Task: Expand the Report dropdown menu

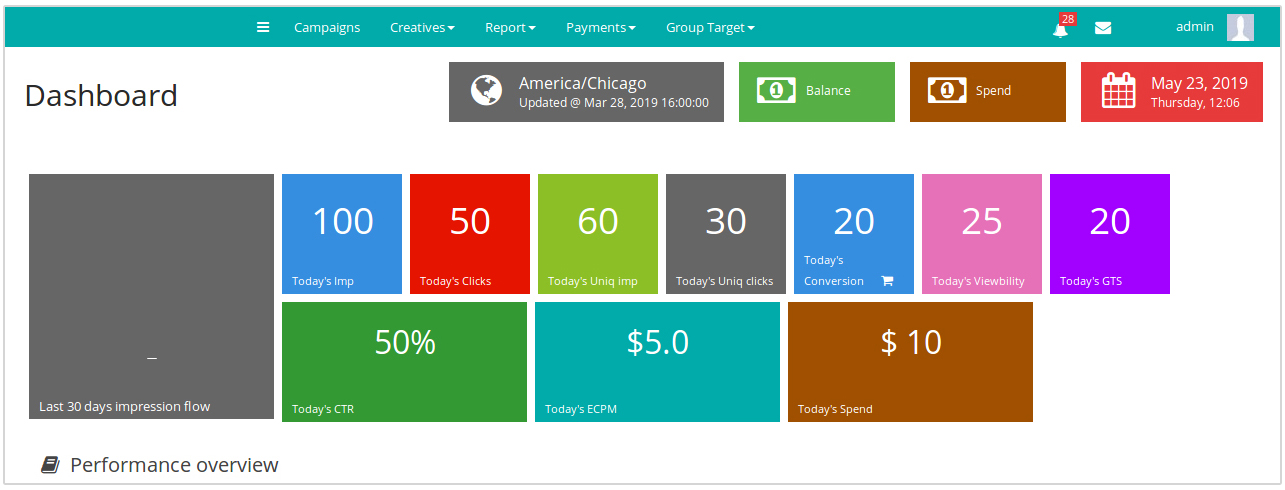Action: pos(510,28)
